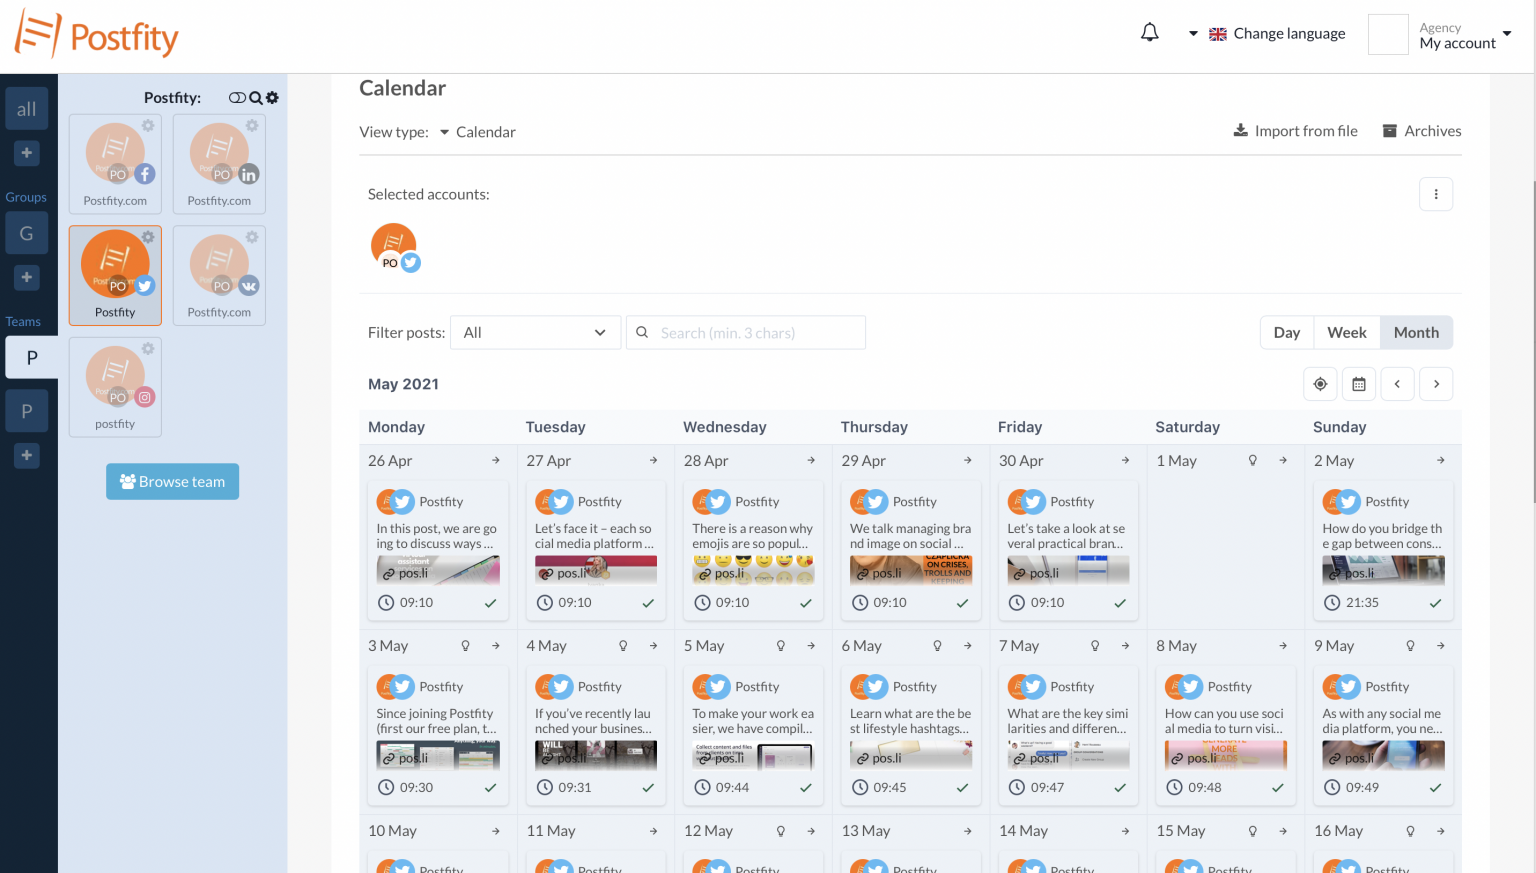Focus the post search field
1536x873 pixels.
[x=745, y=333]
